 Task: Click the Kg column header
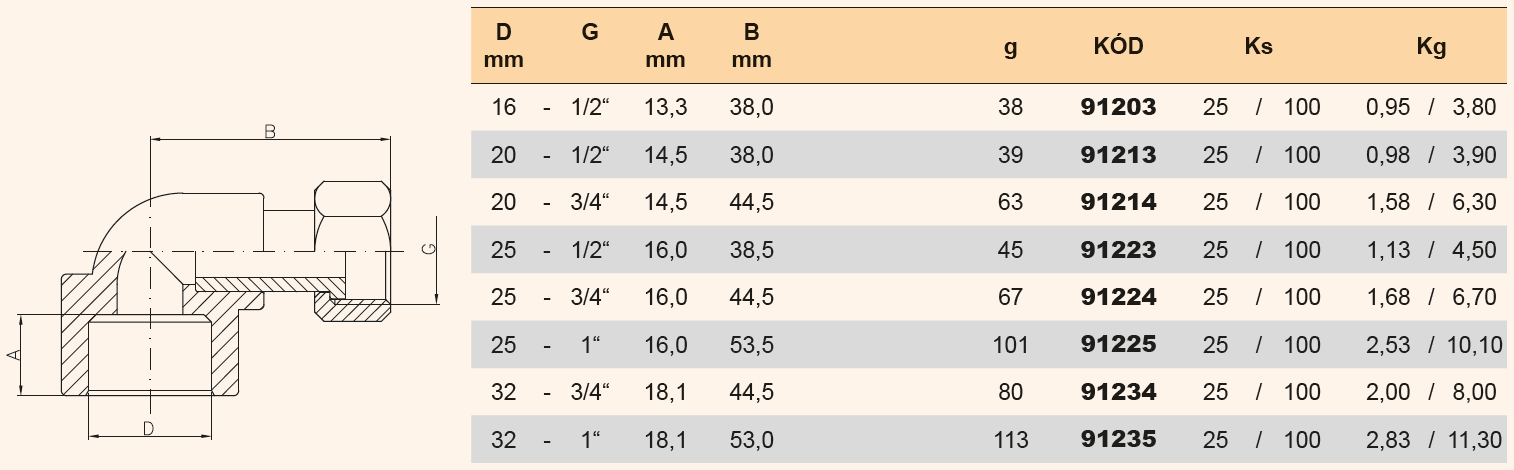coord(1431,46)
